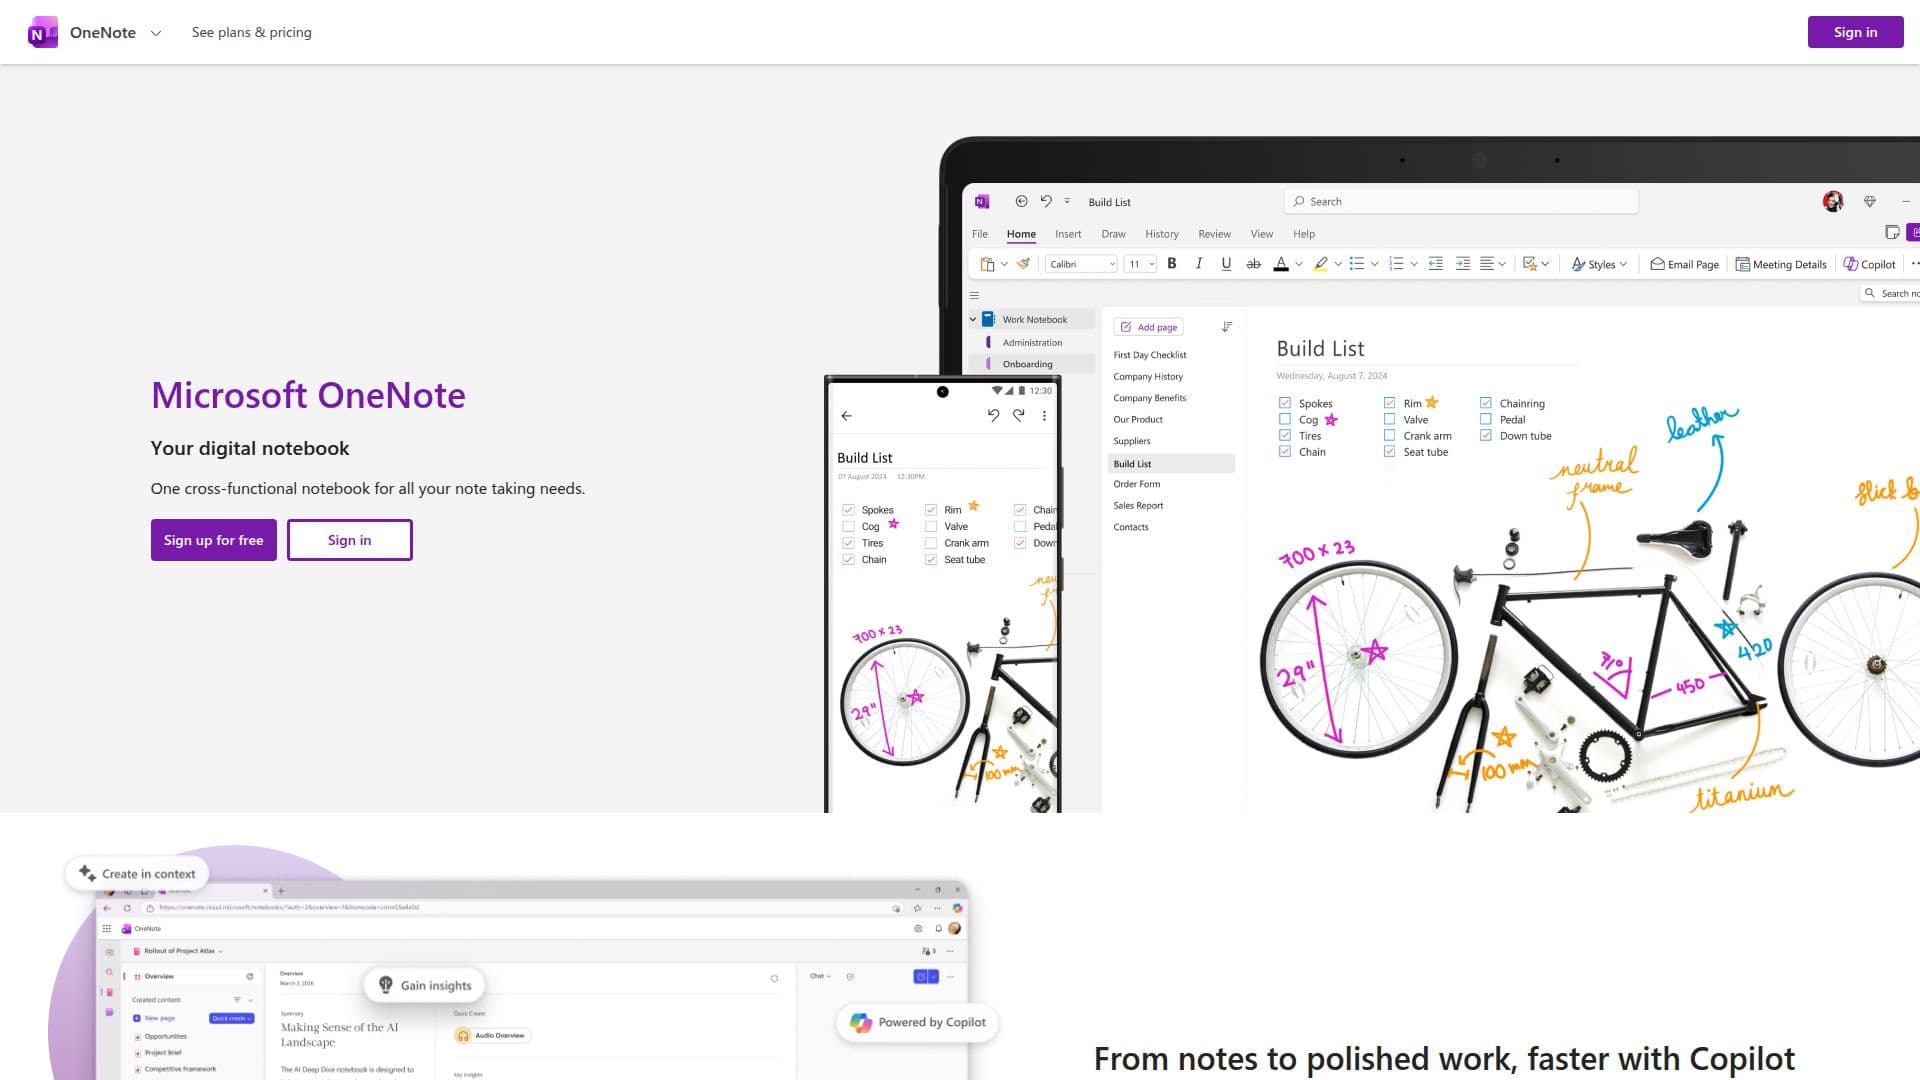Open the font size 11 dropdown
1920x1080 pixels.
point(1140,264)
